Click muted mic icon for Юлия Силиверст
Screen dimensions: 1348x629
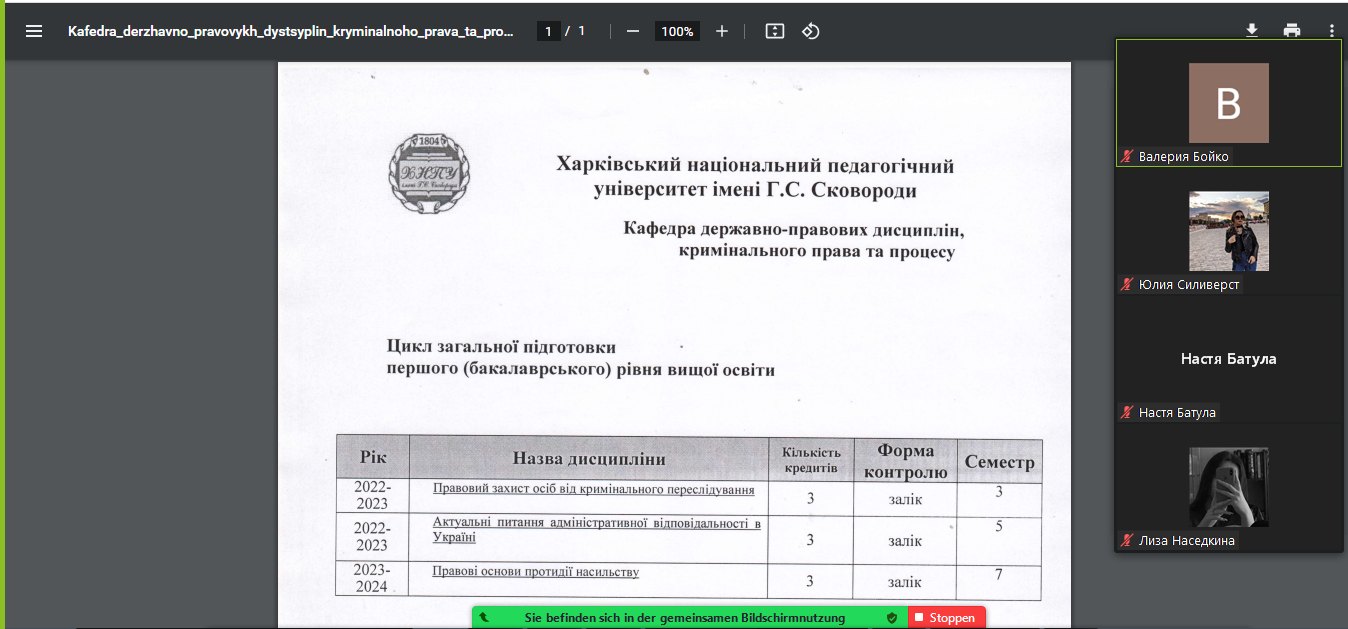point(1128,284)
